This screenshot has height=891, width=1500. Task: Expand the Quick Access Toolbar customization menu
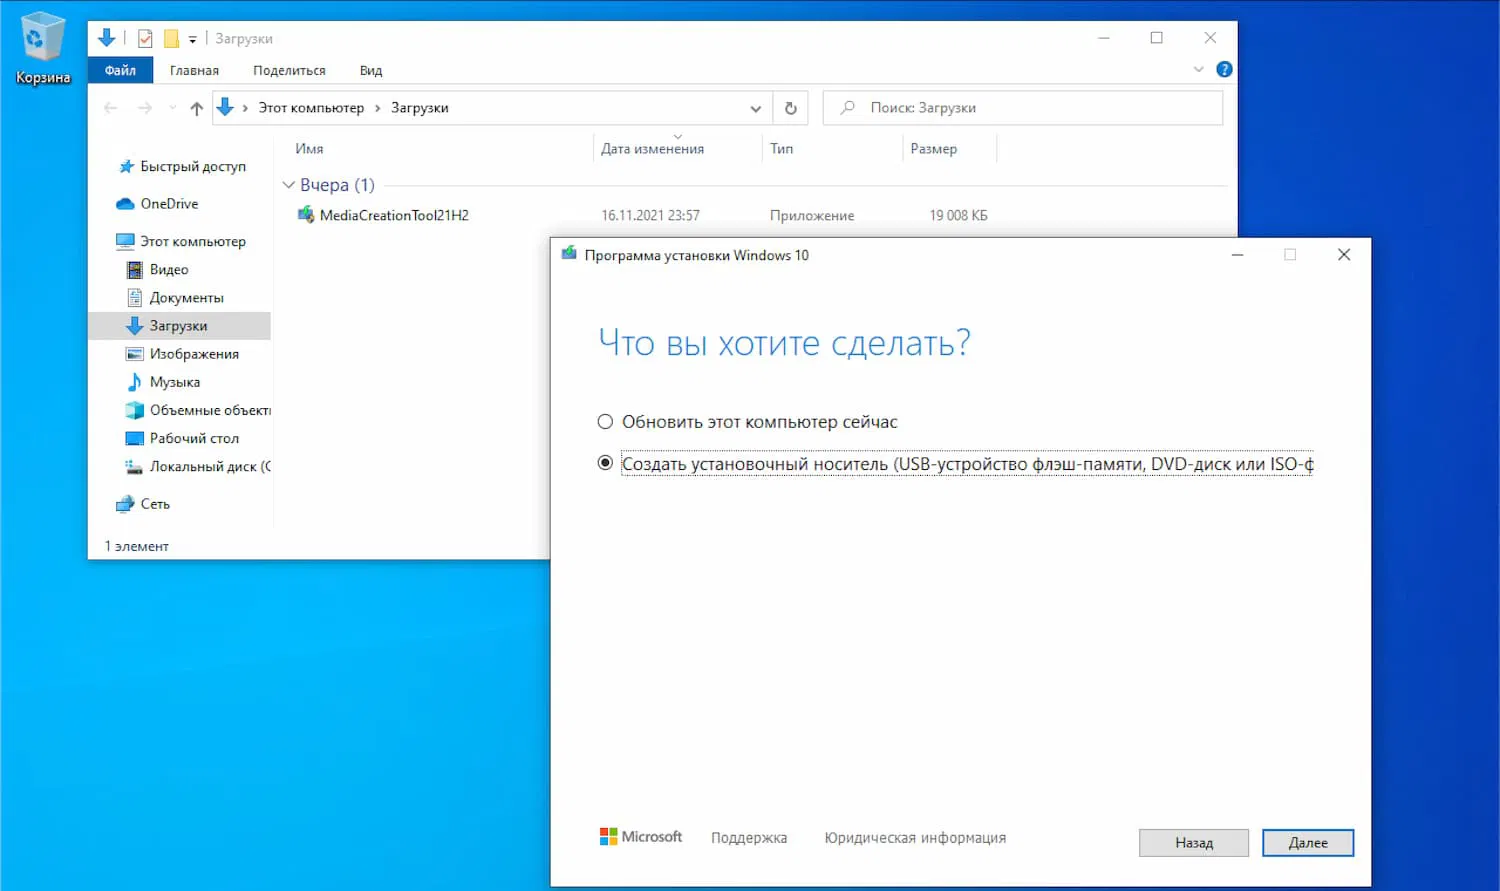[x=194, y=37]
